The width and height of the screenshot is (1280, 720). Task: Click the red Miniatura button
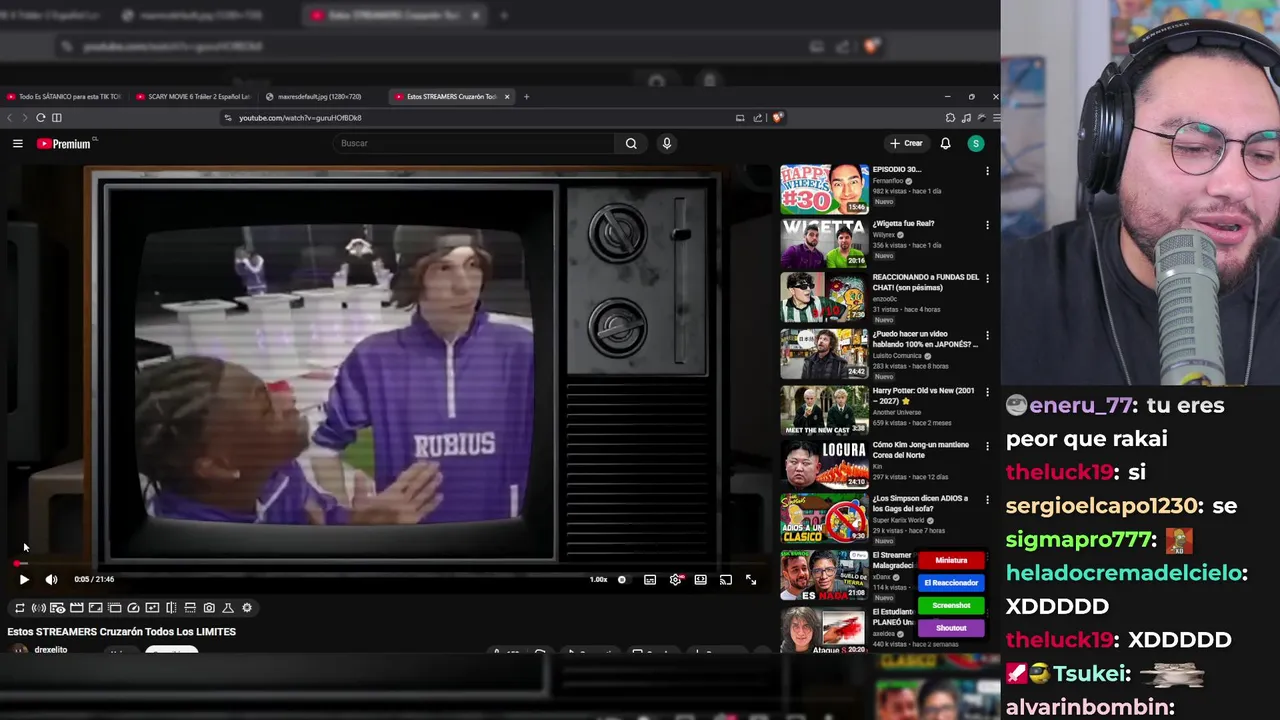pos(951,561)
